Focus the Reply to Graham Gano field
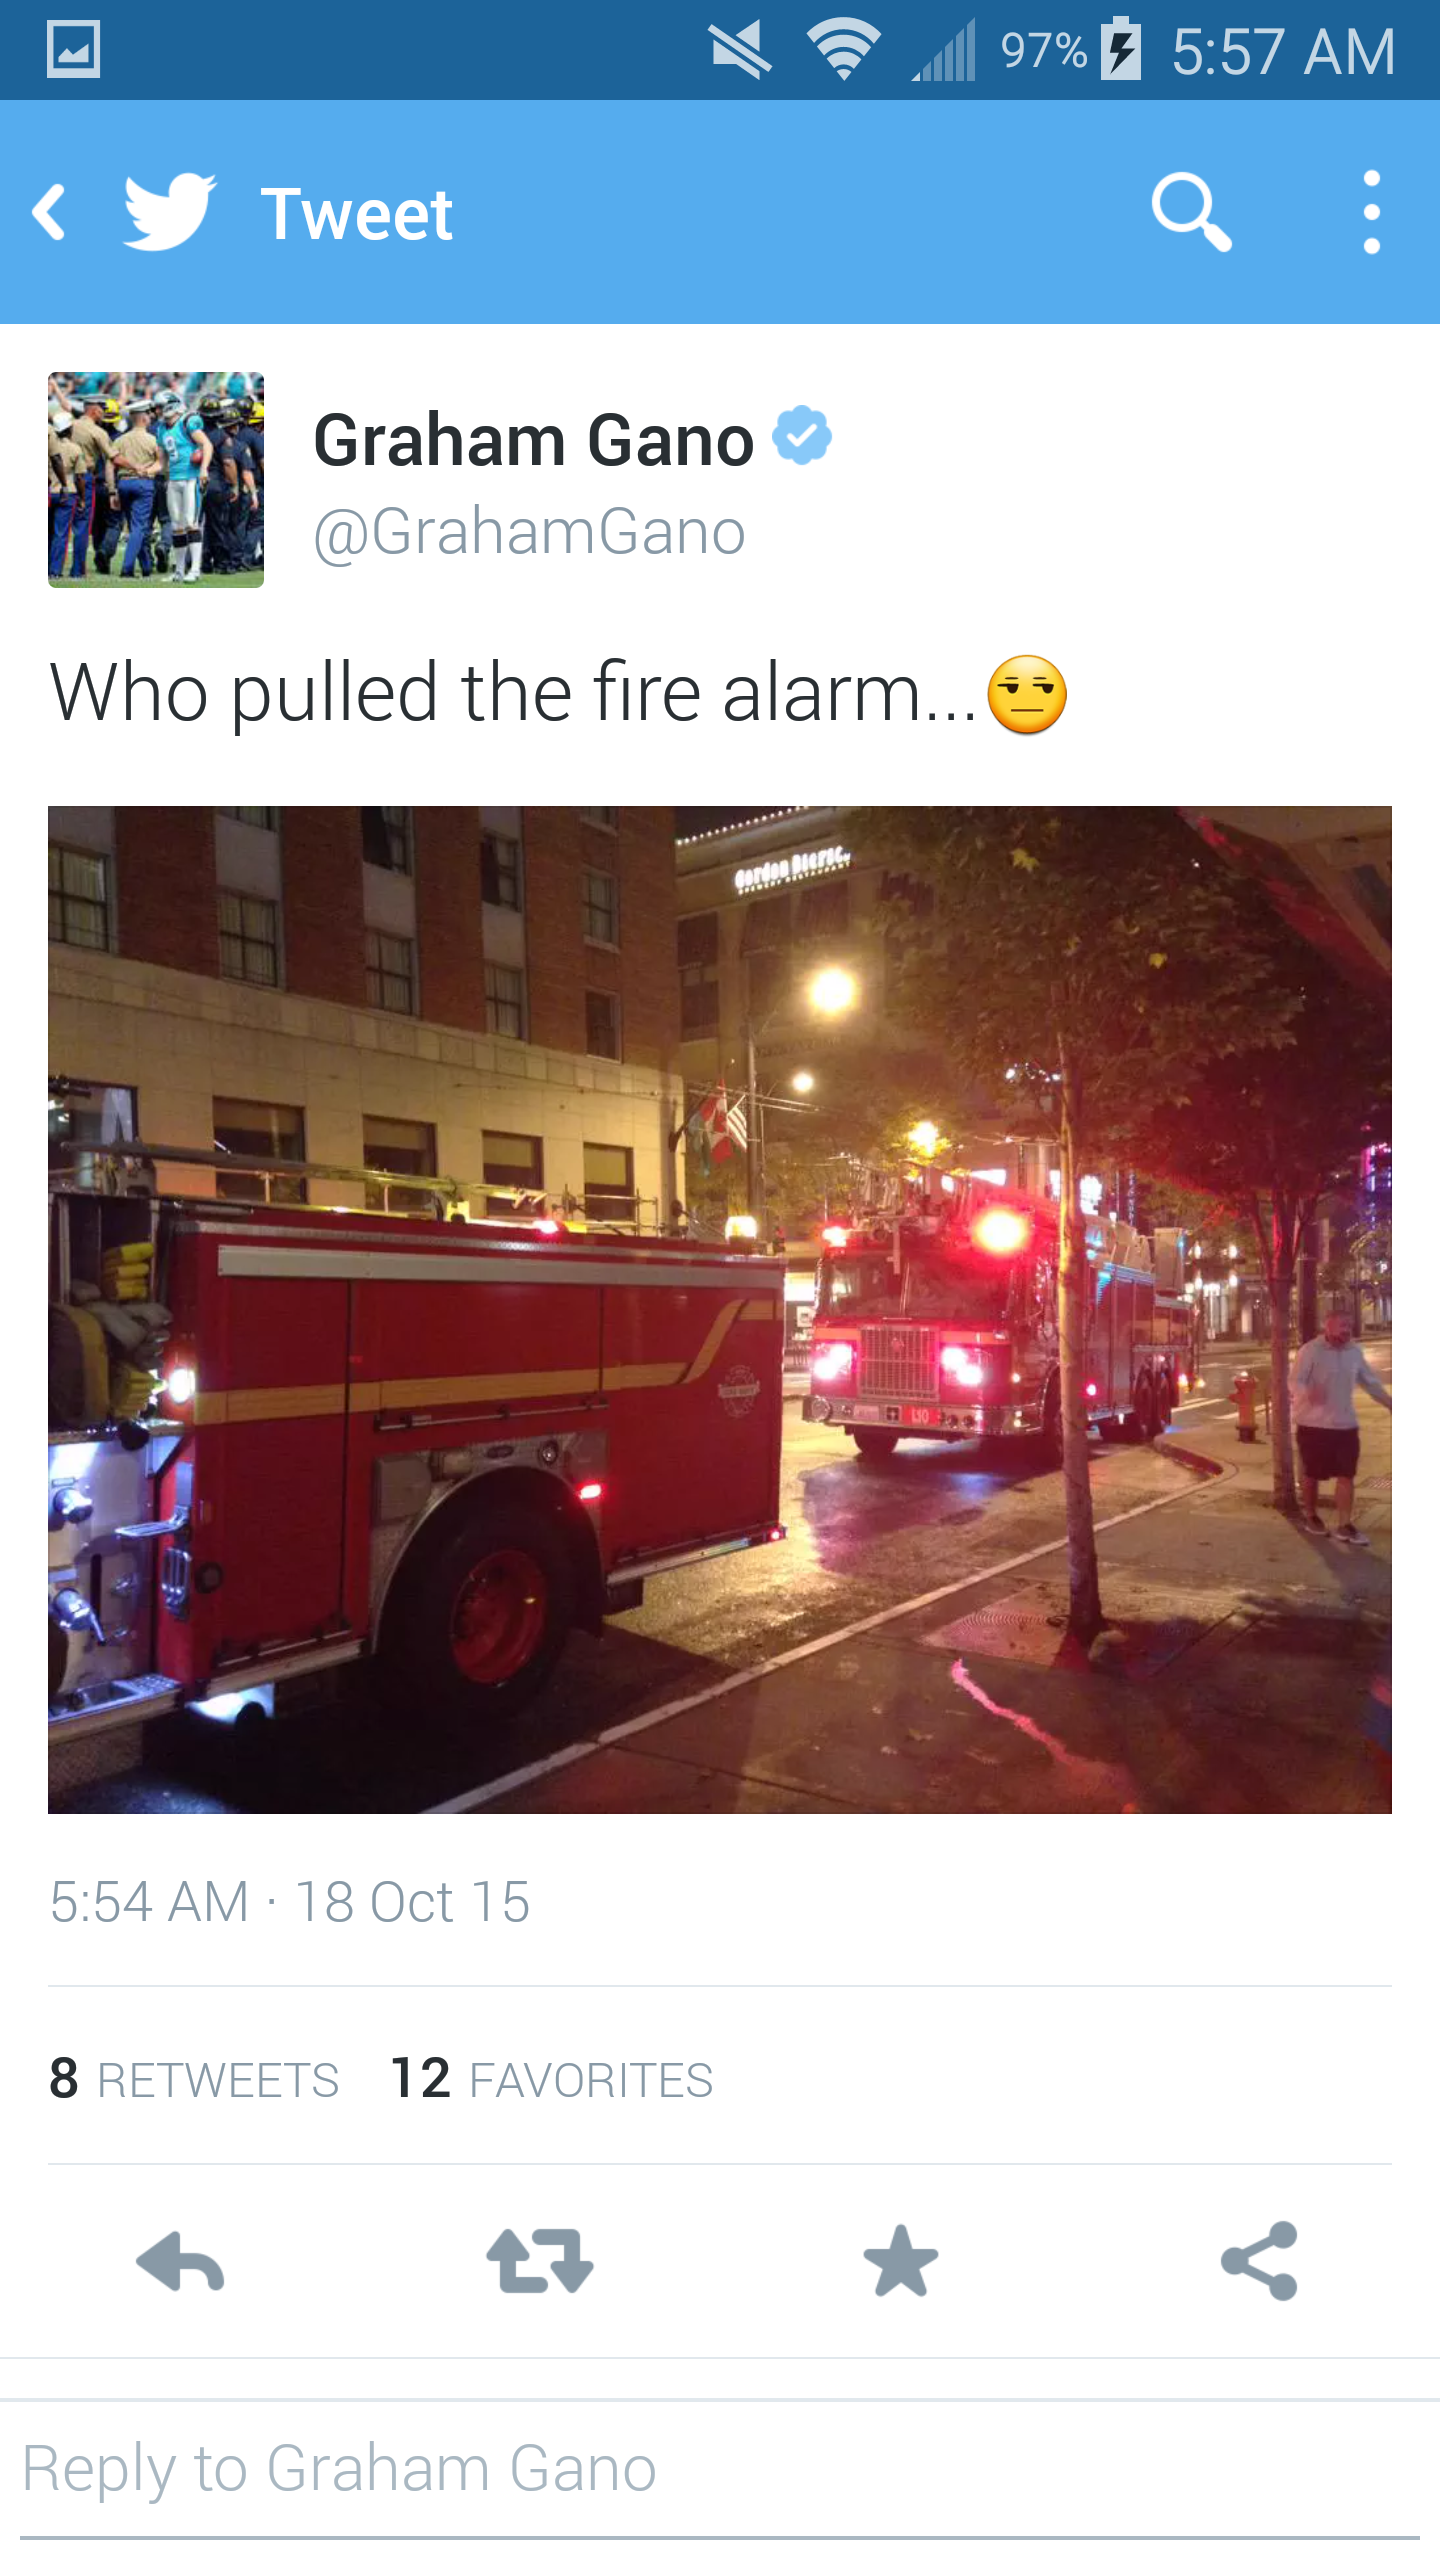The image size is (1440, 2560). [x=720, y=2470]
